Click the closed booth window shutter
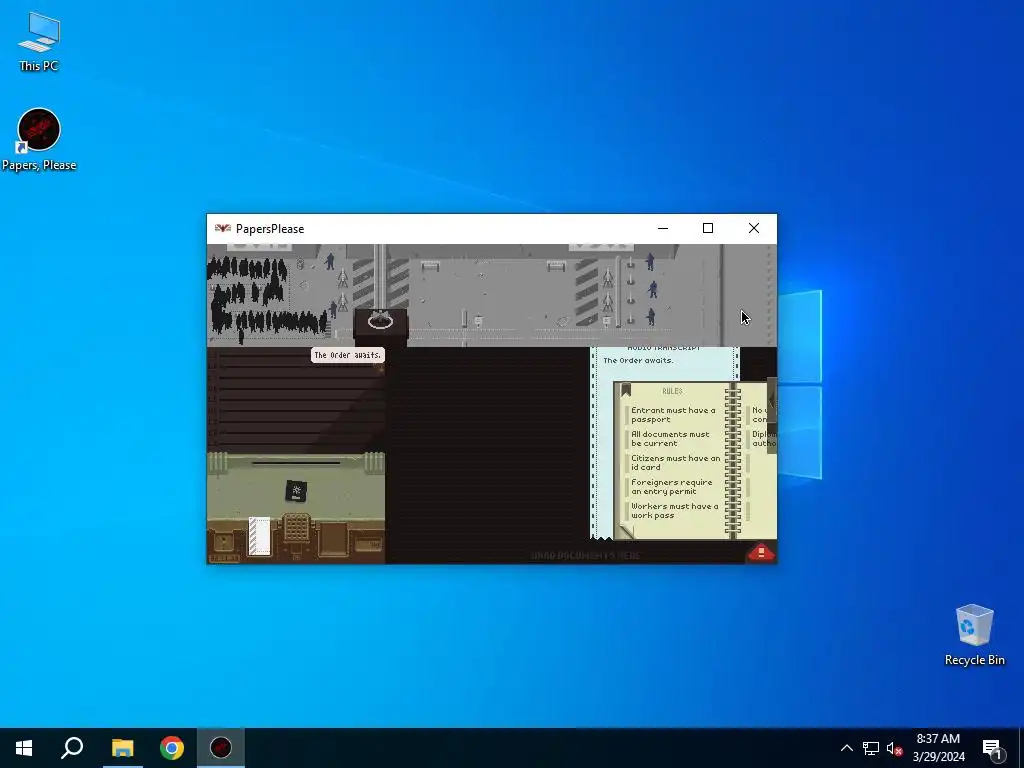Viewport: 1024px width, 768px height. click(x=296, y=402)
